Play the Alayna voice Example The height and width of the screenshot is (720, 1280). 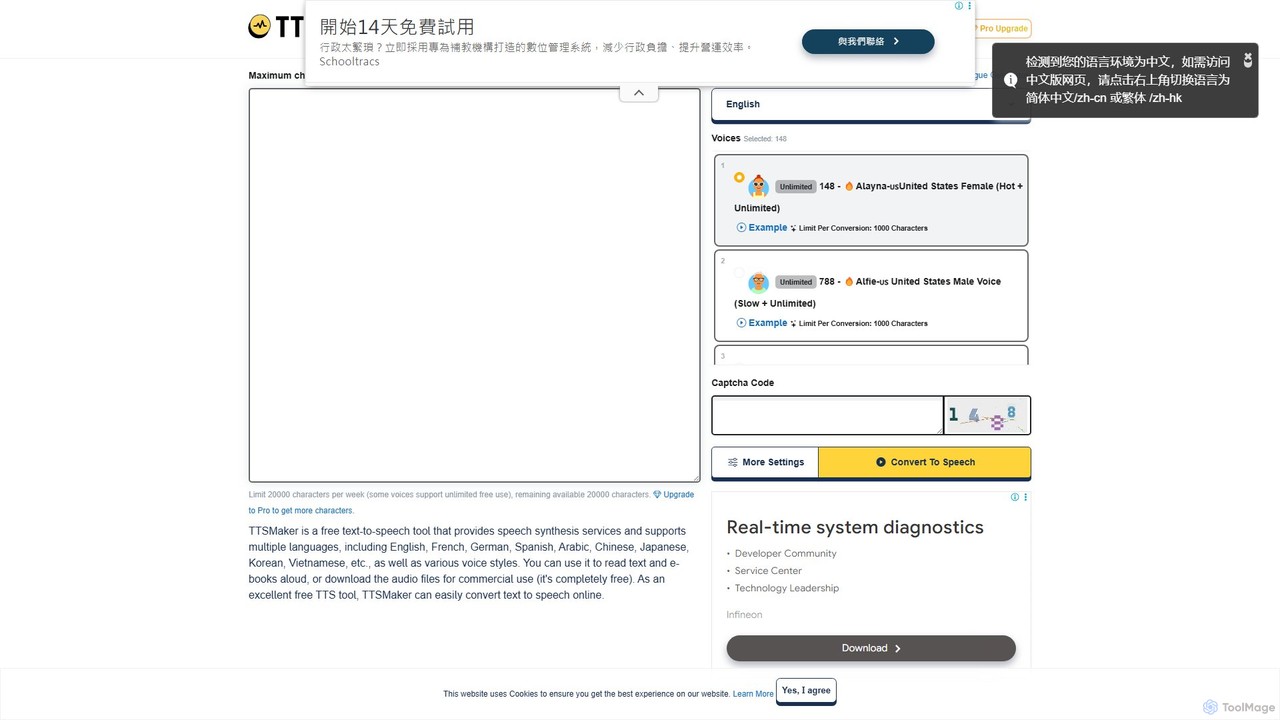[762, 228]
